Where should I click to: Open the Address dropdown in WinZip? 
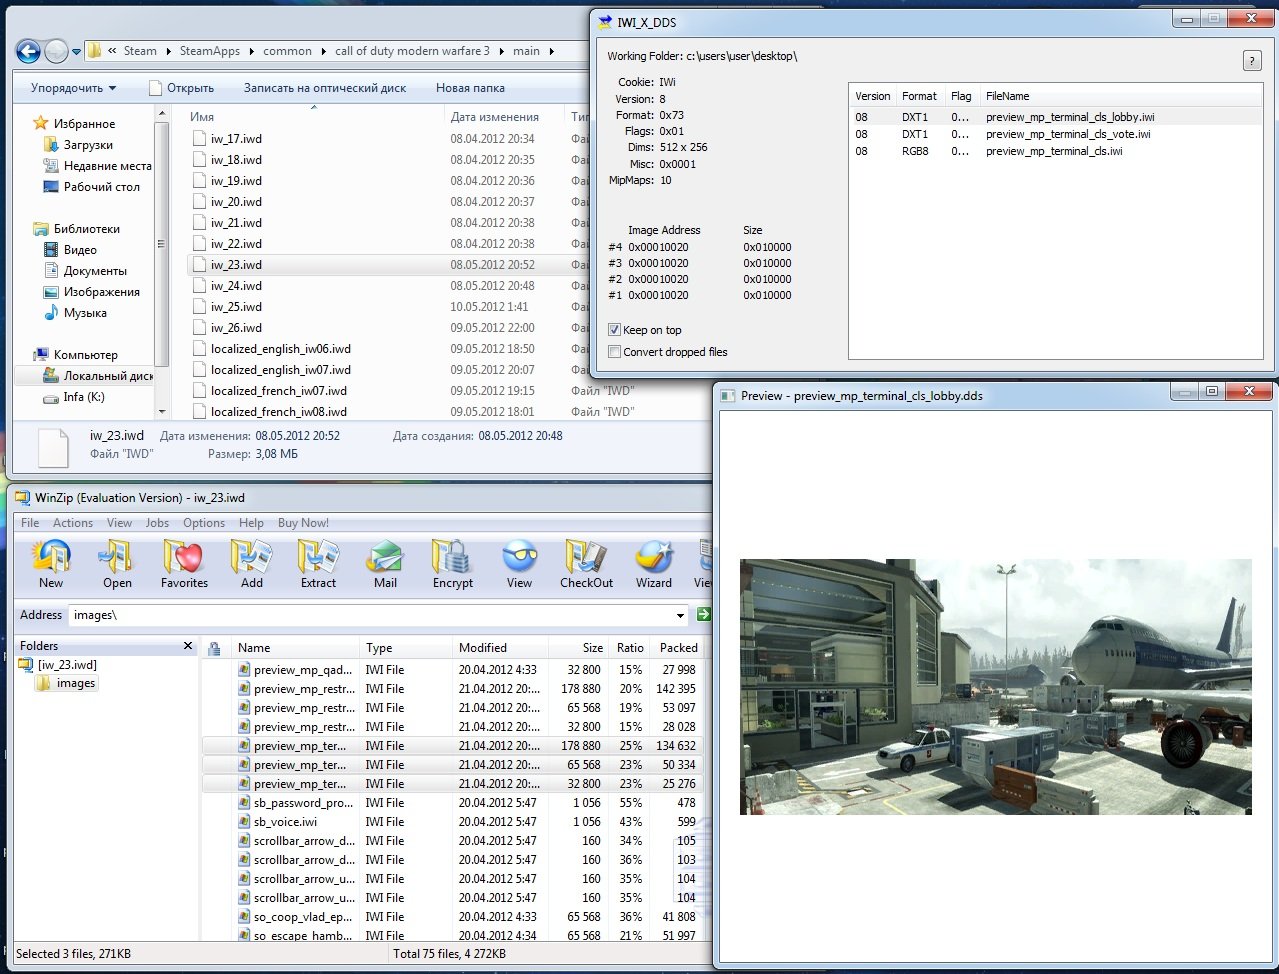681,615
